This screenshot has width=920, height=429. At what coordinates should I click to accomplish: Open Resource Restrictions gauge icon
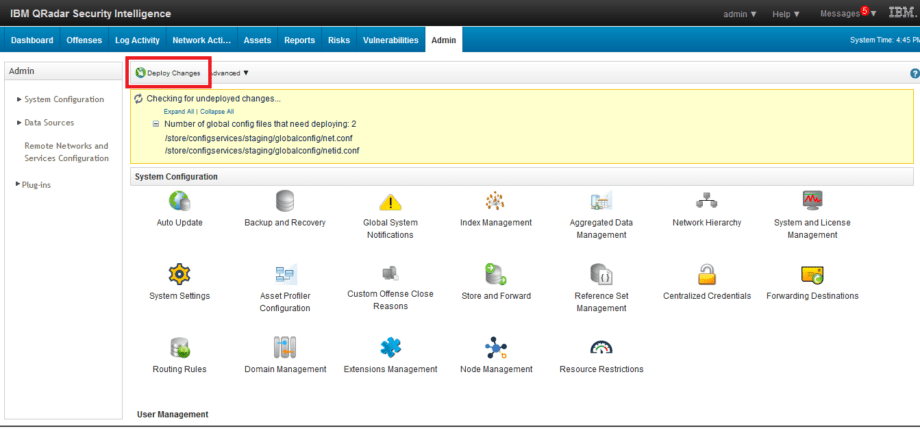click(x=601, y=347)
